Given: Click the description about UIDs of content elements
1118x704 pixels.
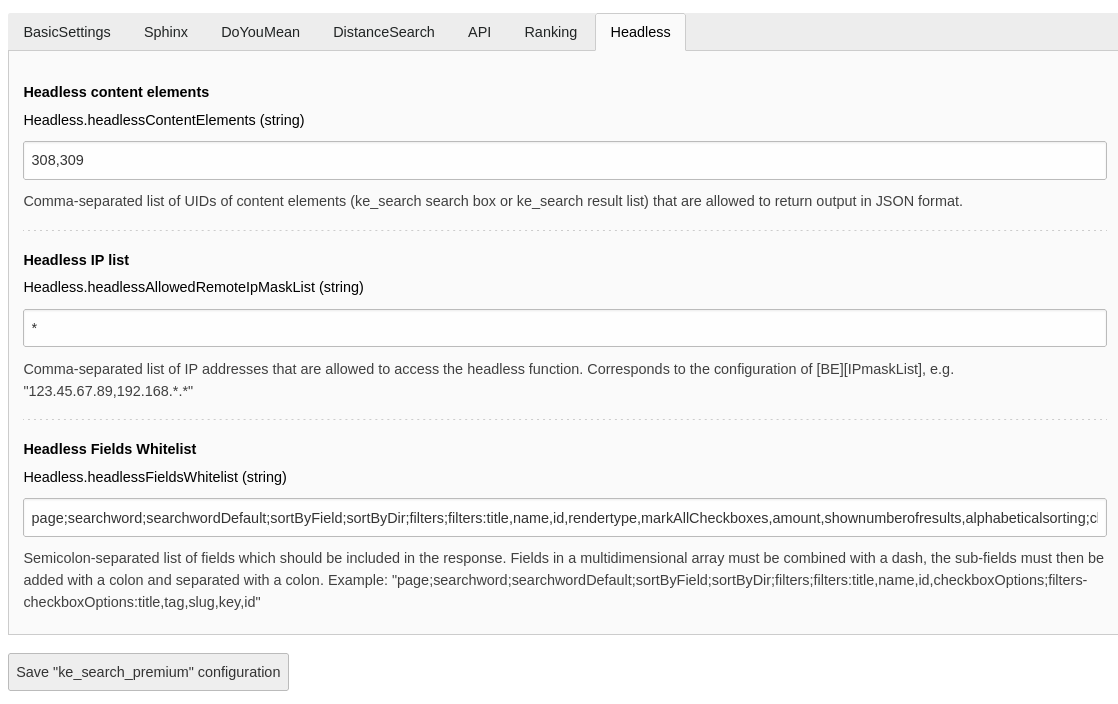Looking at the screenshot, I should pos(492,201).
